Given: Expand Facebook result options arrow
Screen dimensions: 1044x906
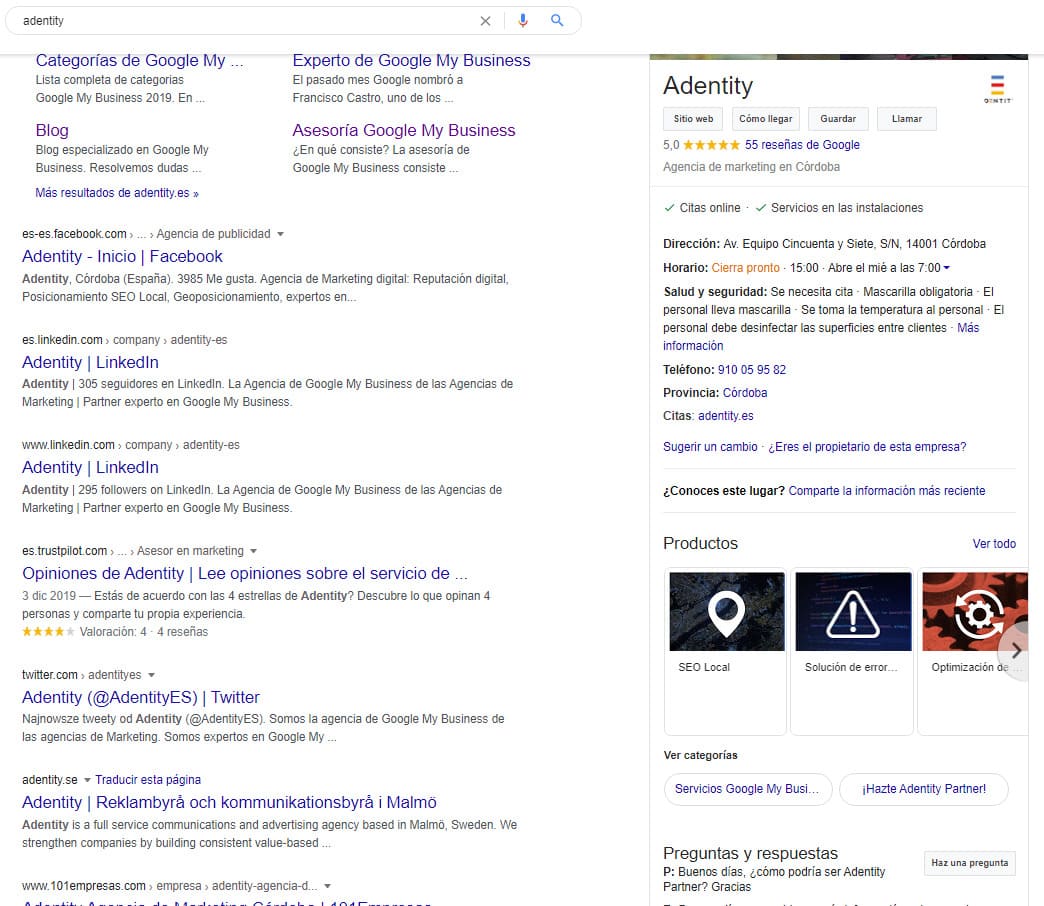Looking at the screenshot, I should [x=280, y=234].
